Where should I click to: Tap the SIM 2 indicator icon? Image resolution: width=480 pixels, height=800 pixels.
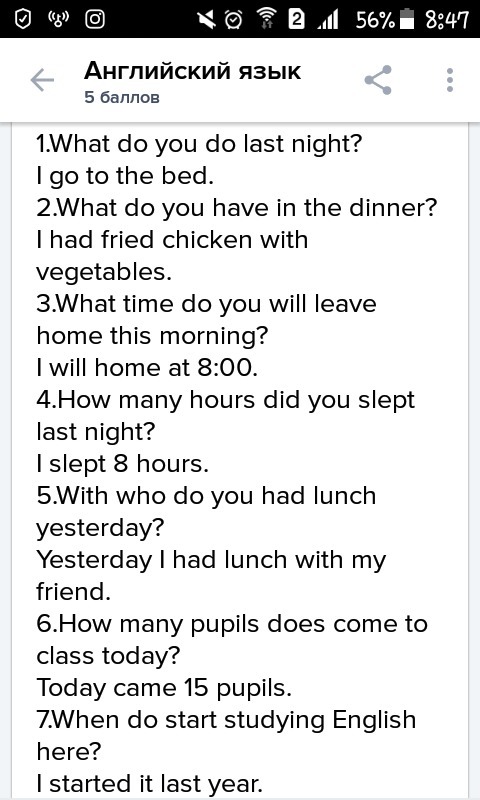pyautogui.click(x=296, y=19)
